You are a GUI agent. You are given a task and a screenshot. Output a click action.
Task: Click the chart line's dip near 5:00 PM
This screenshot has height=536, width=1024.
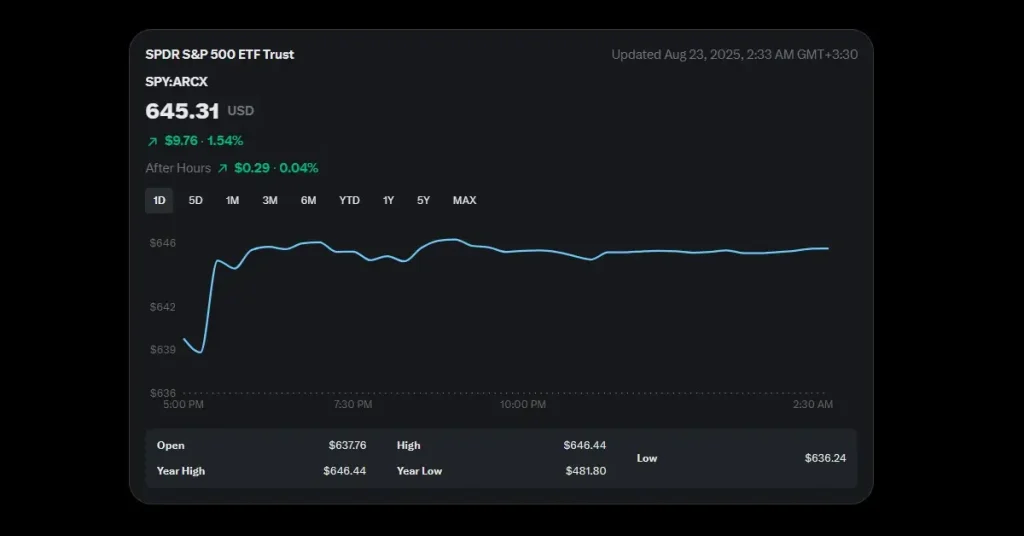(201, 352)
